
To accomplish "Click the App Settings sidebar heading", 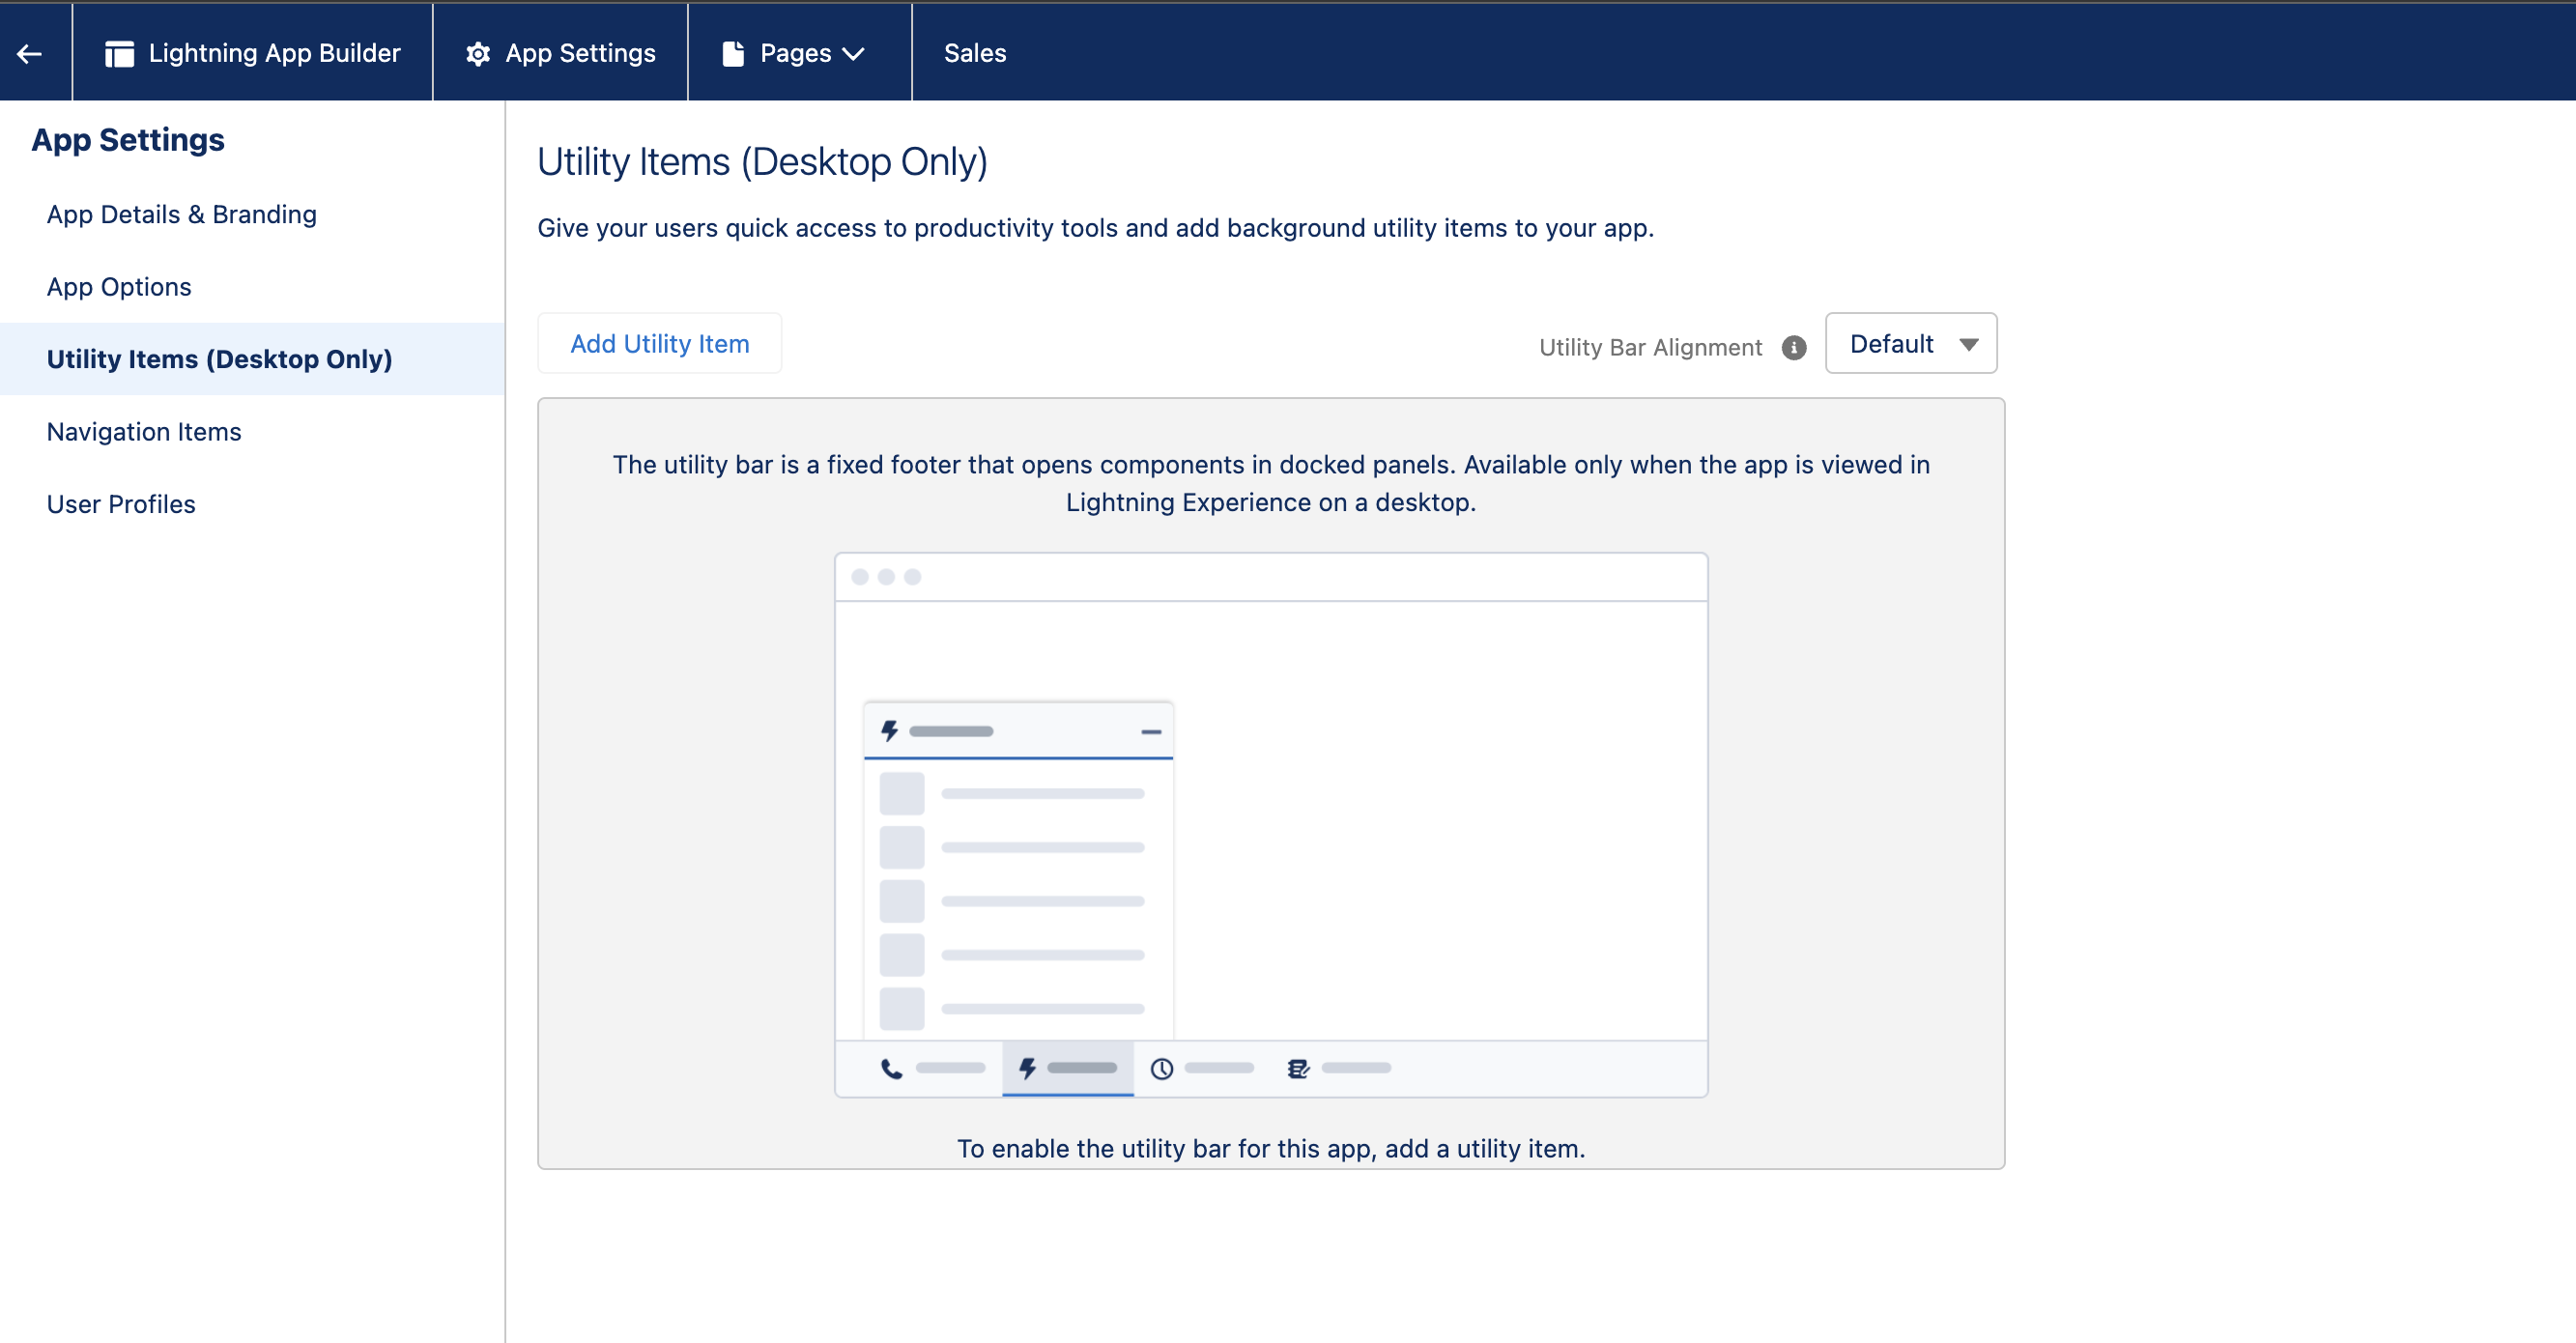I will click(128, 139).
